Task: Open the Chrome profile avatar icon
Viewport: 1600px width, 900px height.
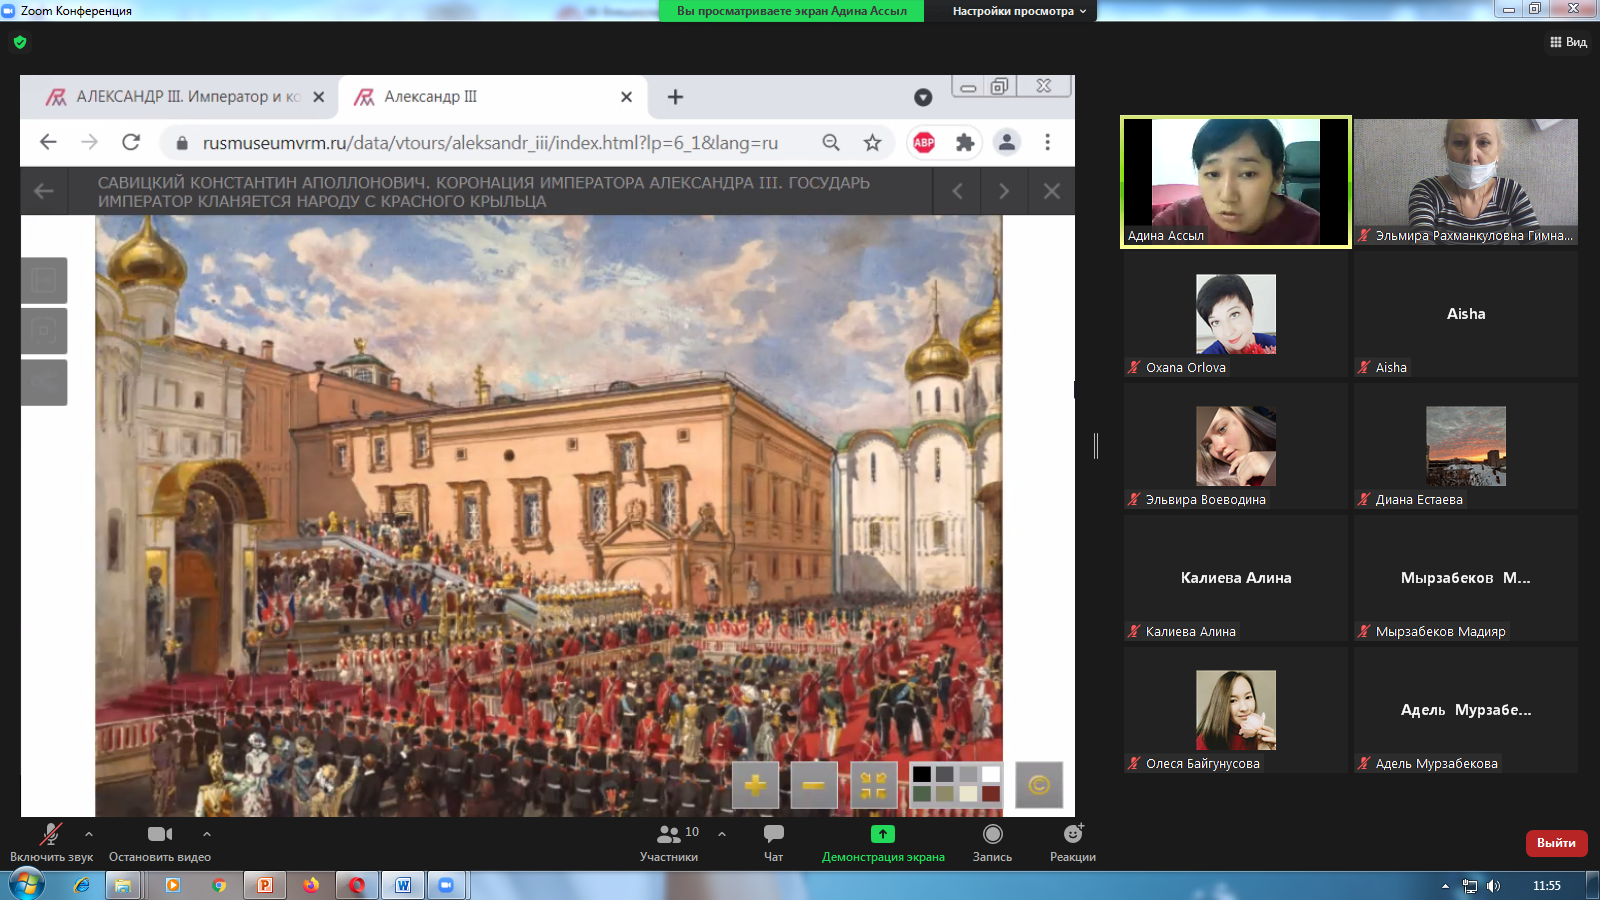Action: click(x=1007, y=142)
